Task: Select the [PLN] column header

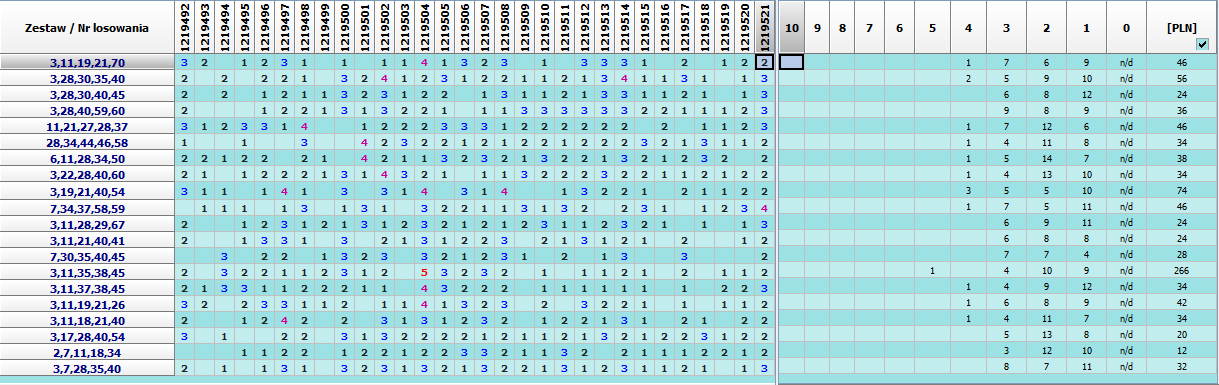Action: [x=1180, y=28]
